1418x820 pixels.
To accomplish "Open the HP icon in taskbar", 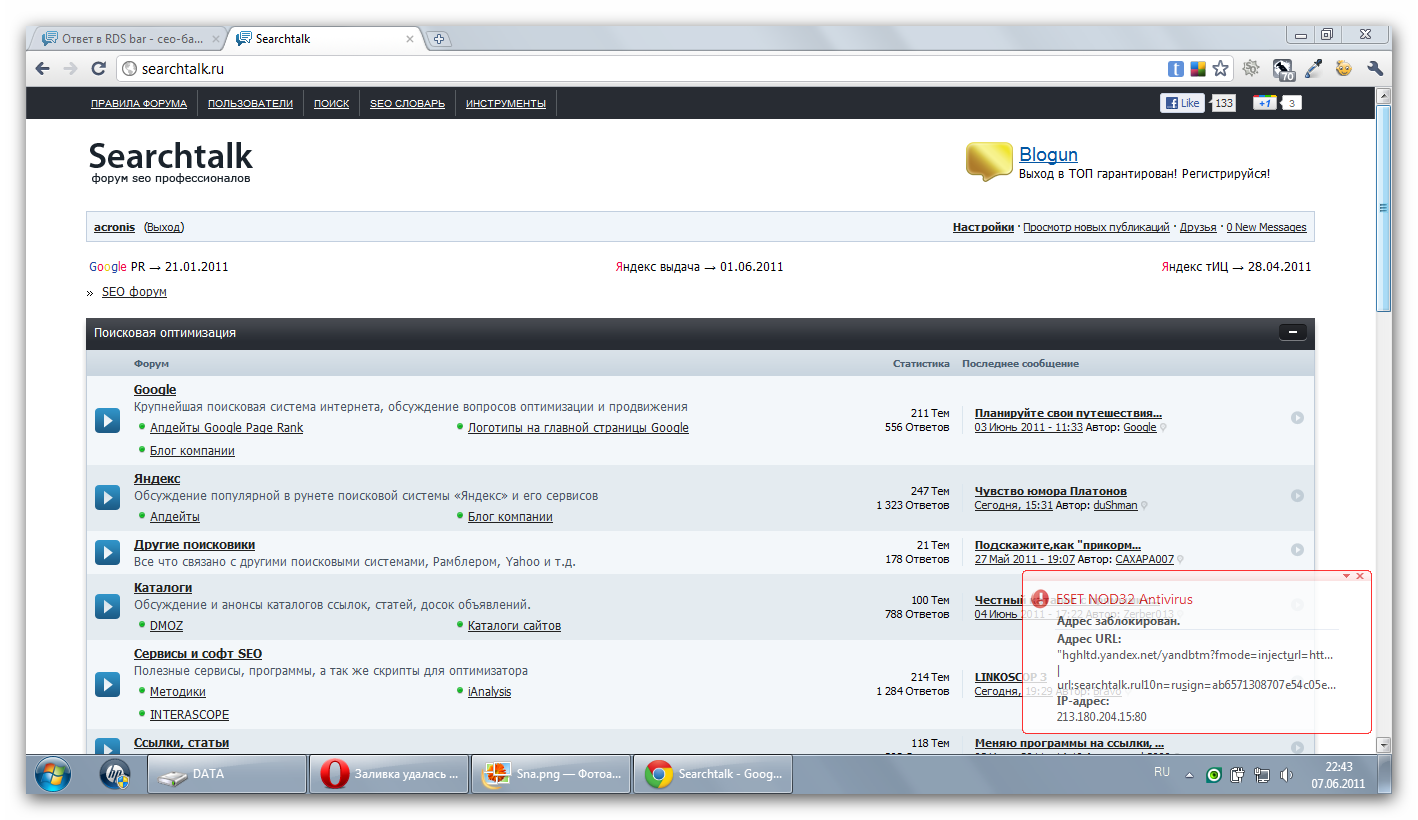I will pyautogui.click(x=115, y=774).
